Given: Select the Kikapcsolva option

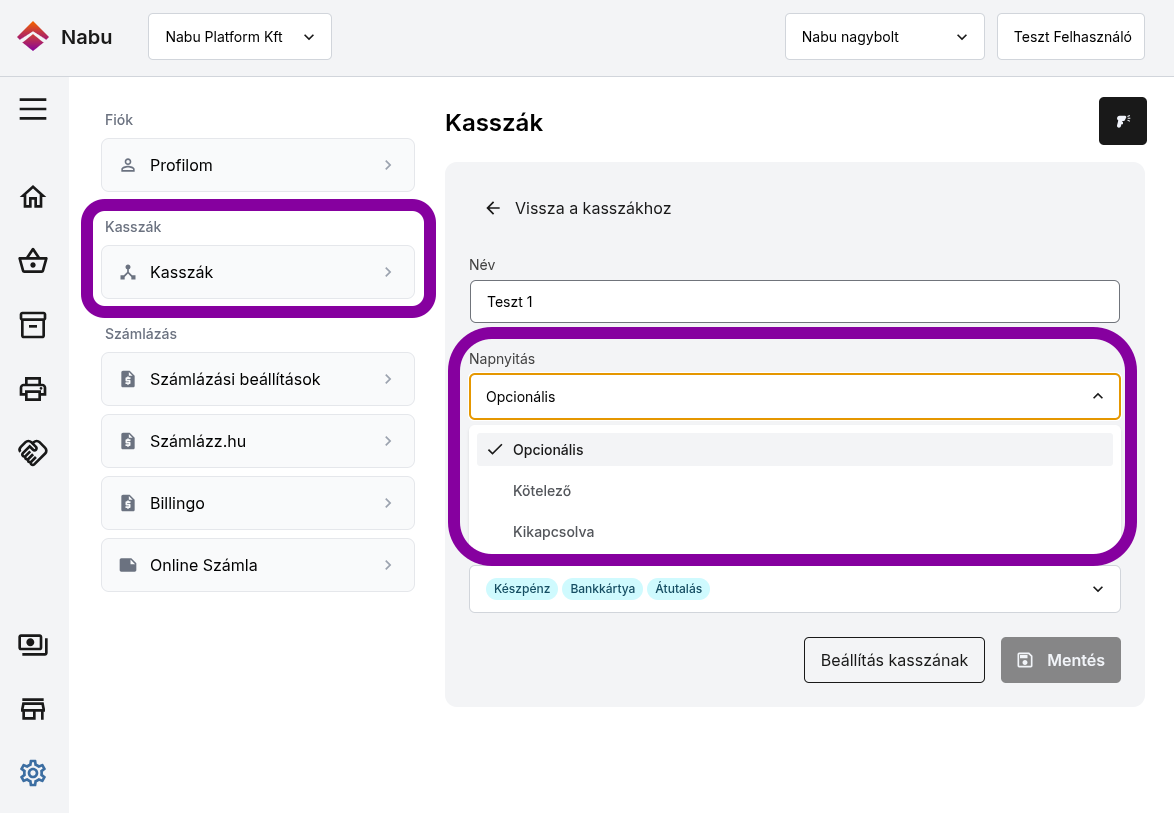Looking at the screenshot, I should tap(794, 532).
